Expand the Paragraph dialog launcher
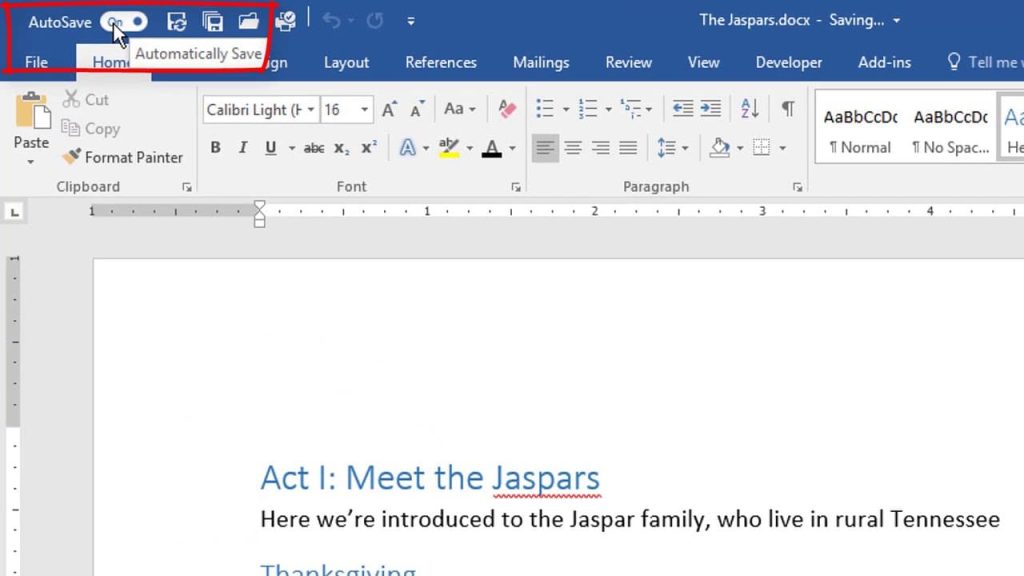Image resolution: width=1024 pixels, height=576 pixels. 797,187
